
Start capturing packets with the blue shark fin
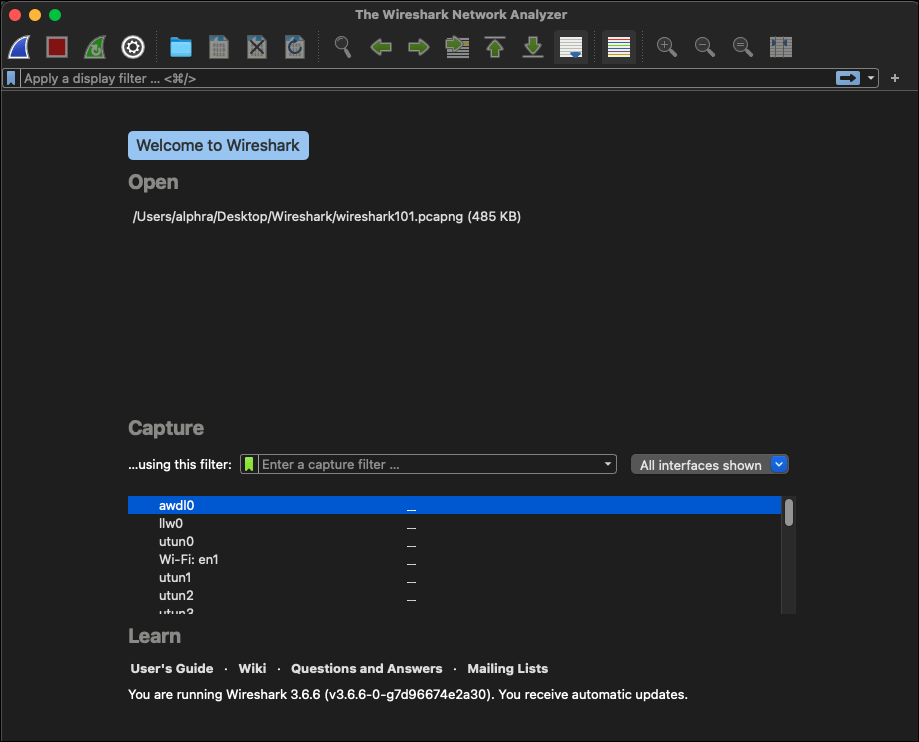pos(18,47)
